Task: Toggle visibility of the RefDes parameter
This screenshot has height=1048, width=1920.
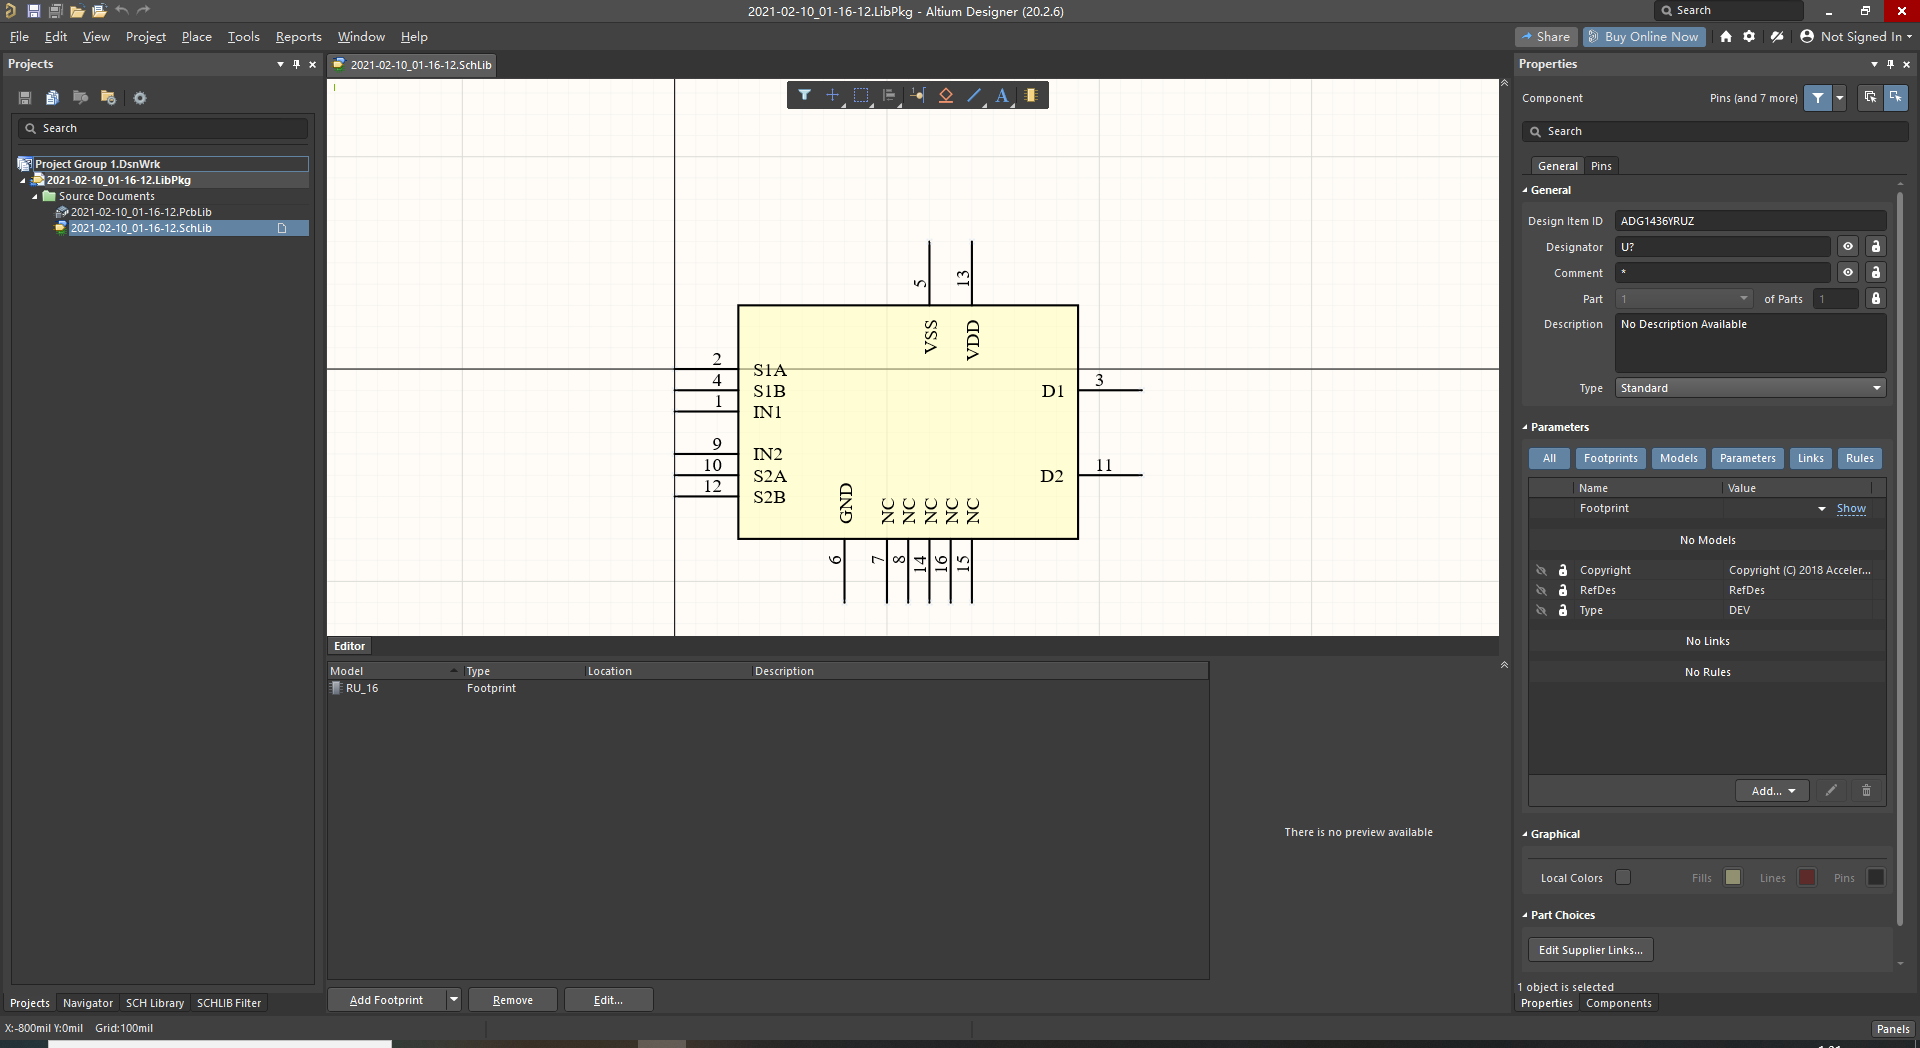Action: (x=1541, y=590)
